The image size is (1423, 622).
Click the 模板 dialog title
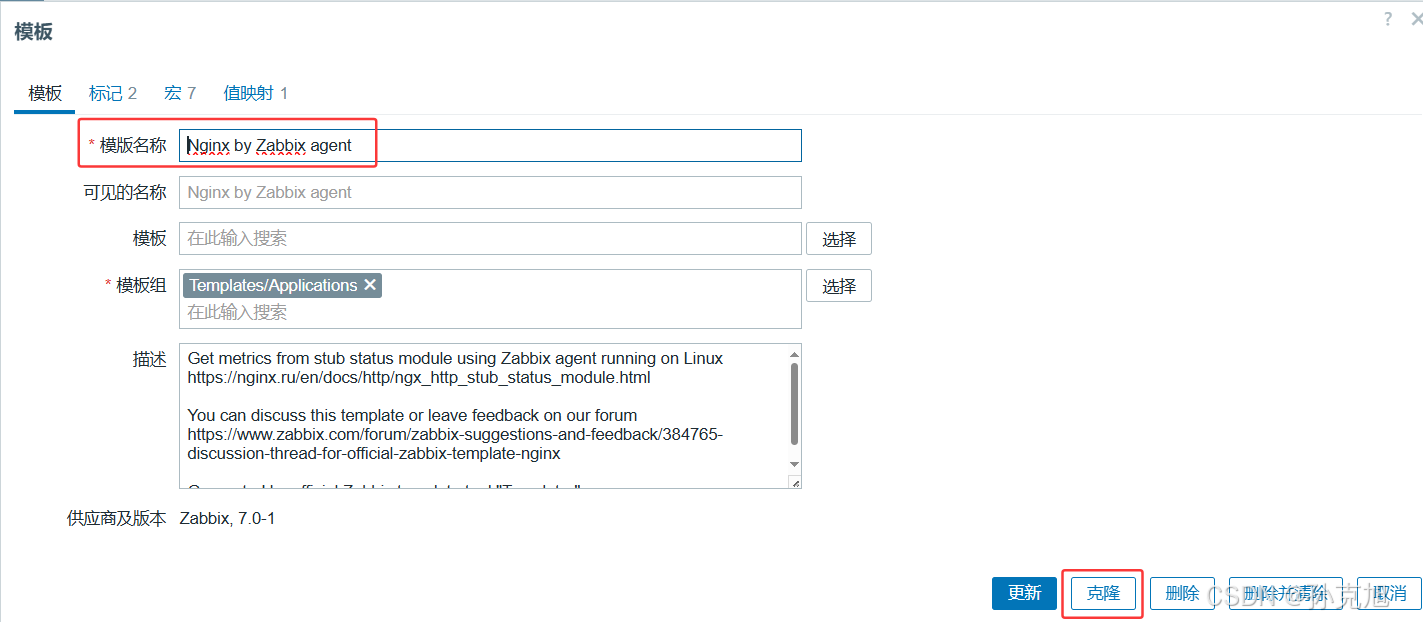pos(33,31)
